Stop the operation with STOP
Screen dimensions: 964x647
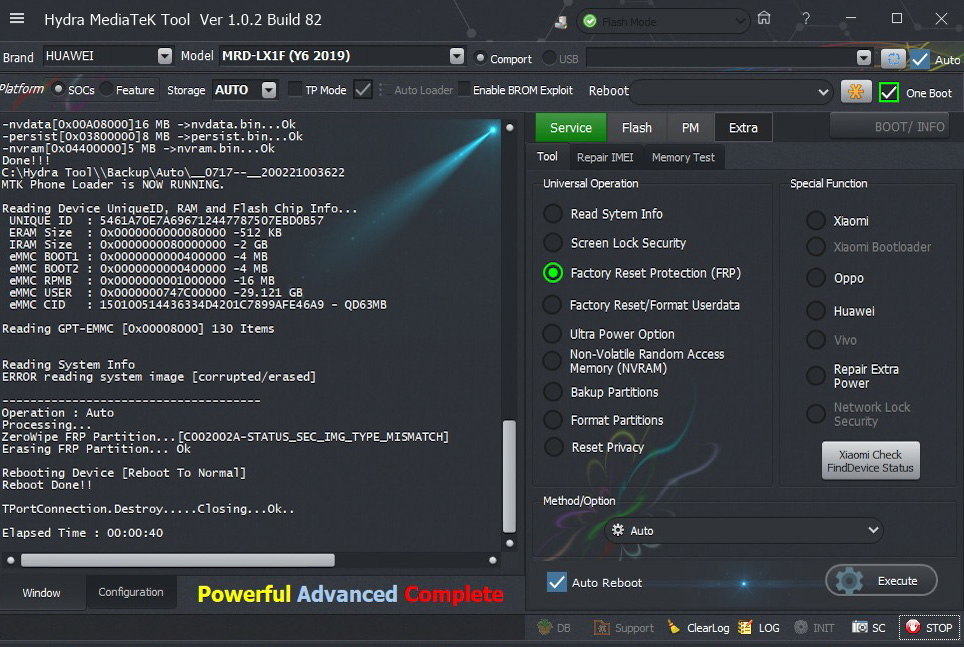(928, 627)
